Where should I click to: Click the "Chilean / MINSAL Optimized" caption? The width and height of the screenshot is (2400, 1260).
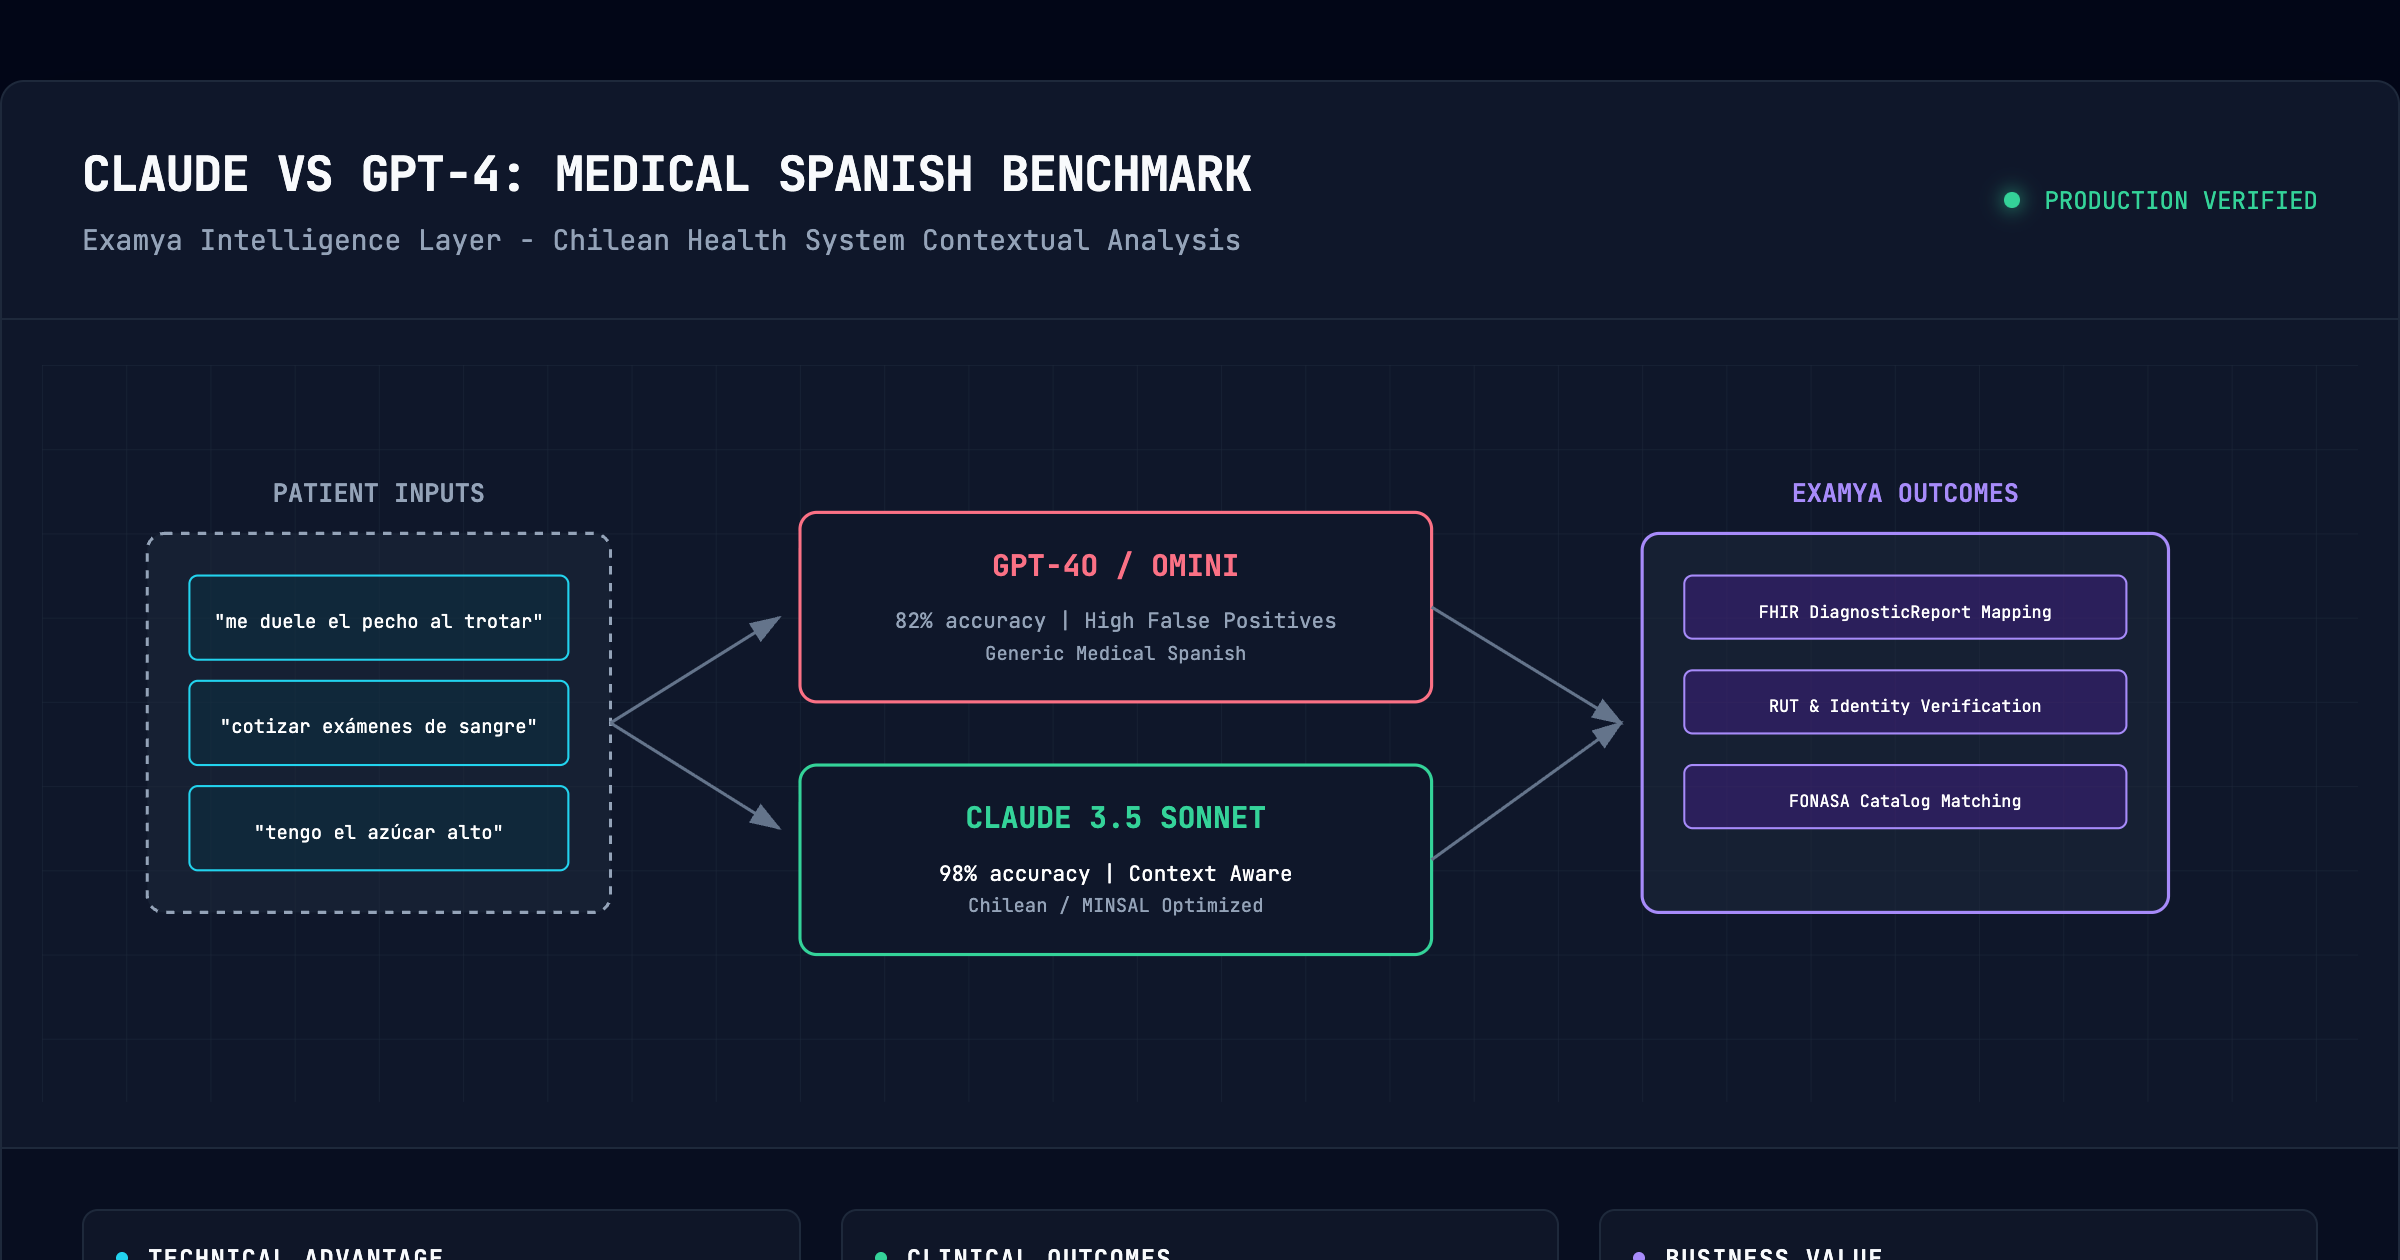click(1115, 906)
